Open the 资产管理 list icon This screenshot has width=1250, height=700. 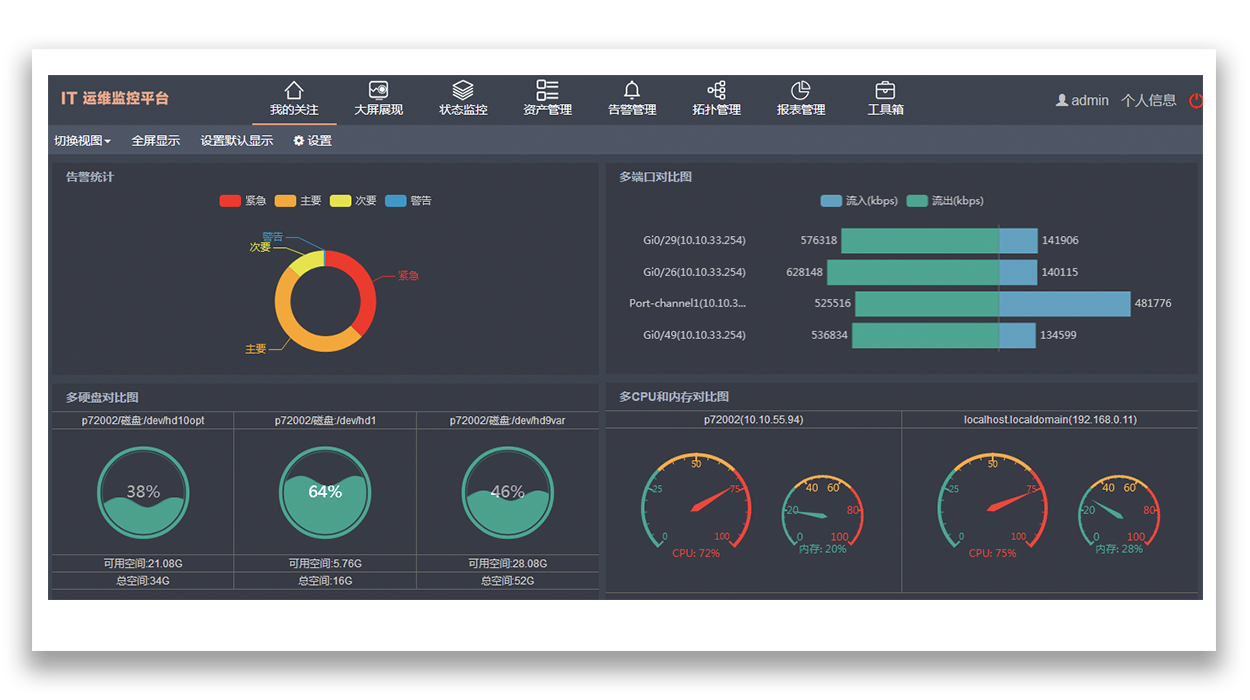[x=547, y=90]
